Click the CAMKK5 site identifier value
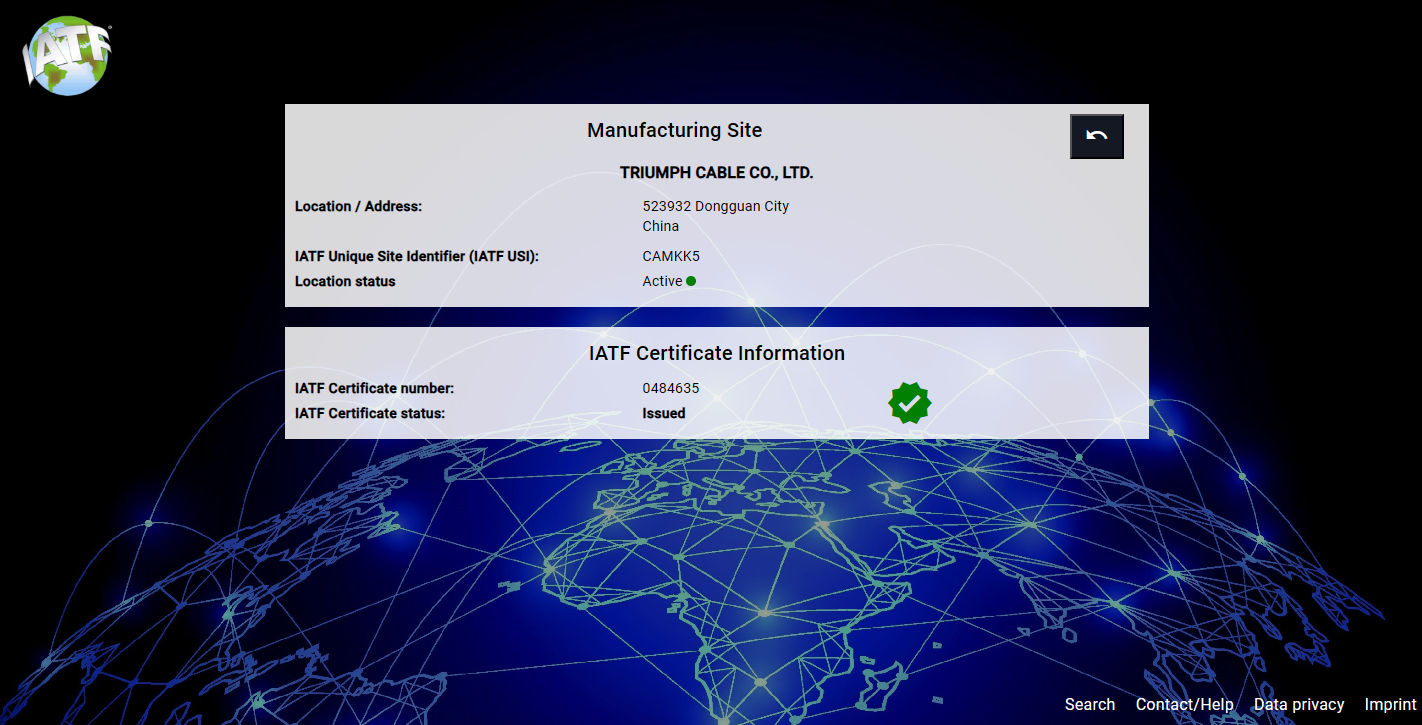The image size is (1422, 725). (670, 256)
